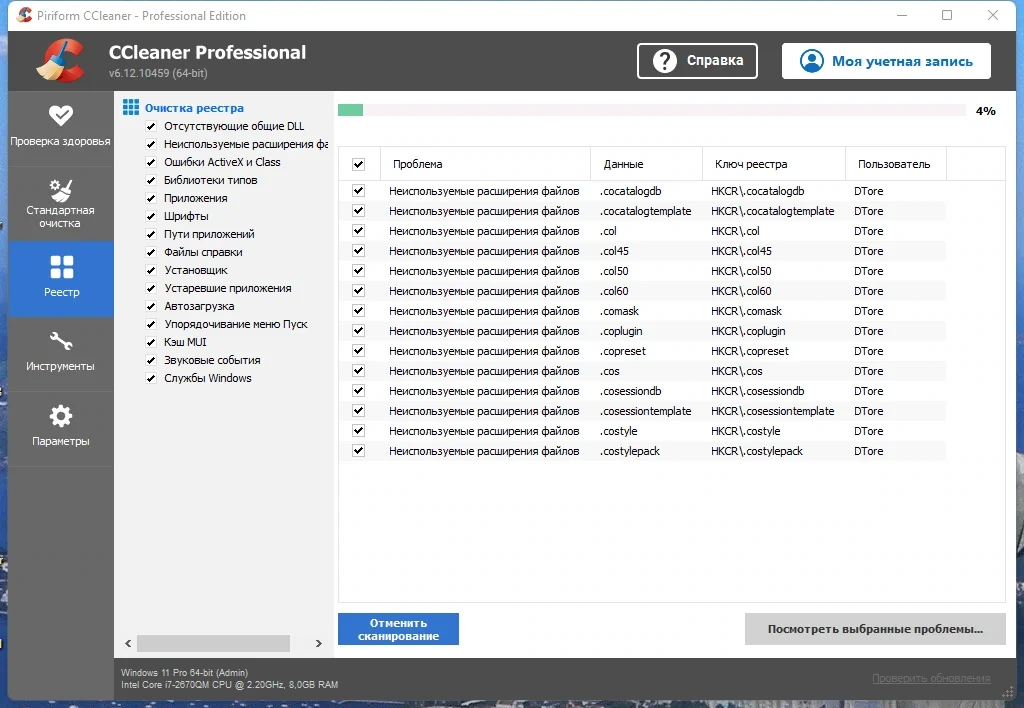Viewport: 1024px width, 708px height.
Task: Click the Отменить сканирование button
Action: tap(398, 629)
